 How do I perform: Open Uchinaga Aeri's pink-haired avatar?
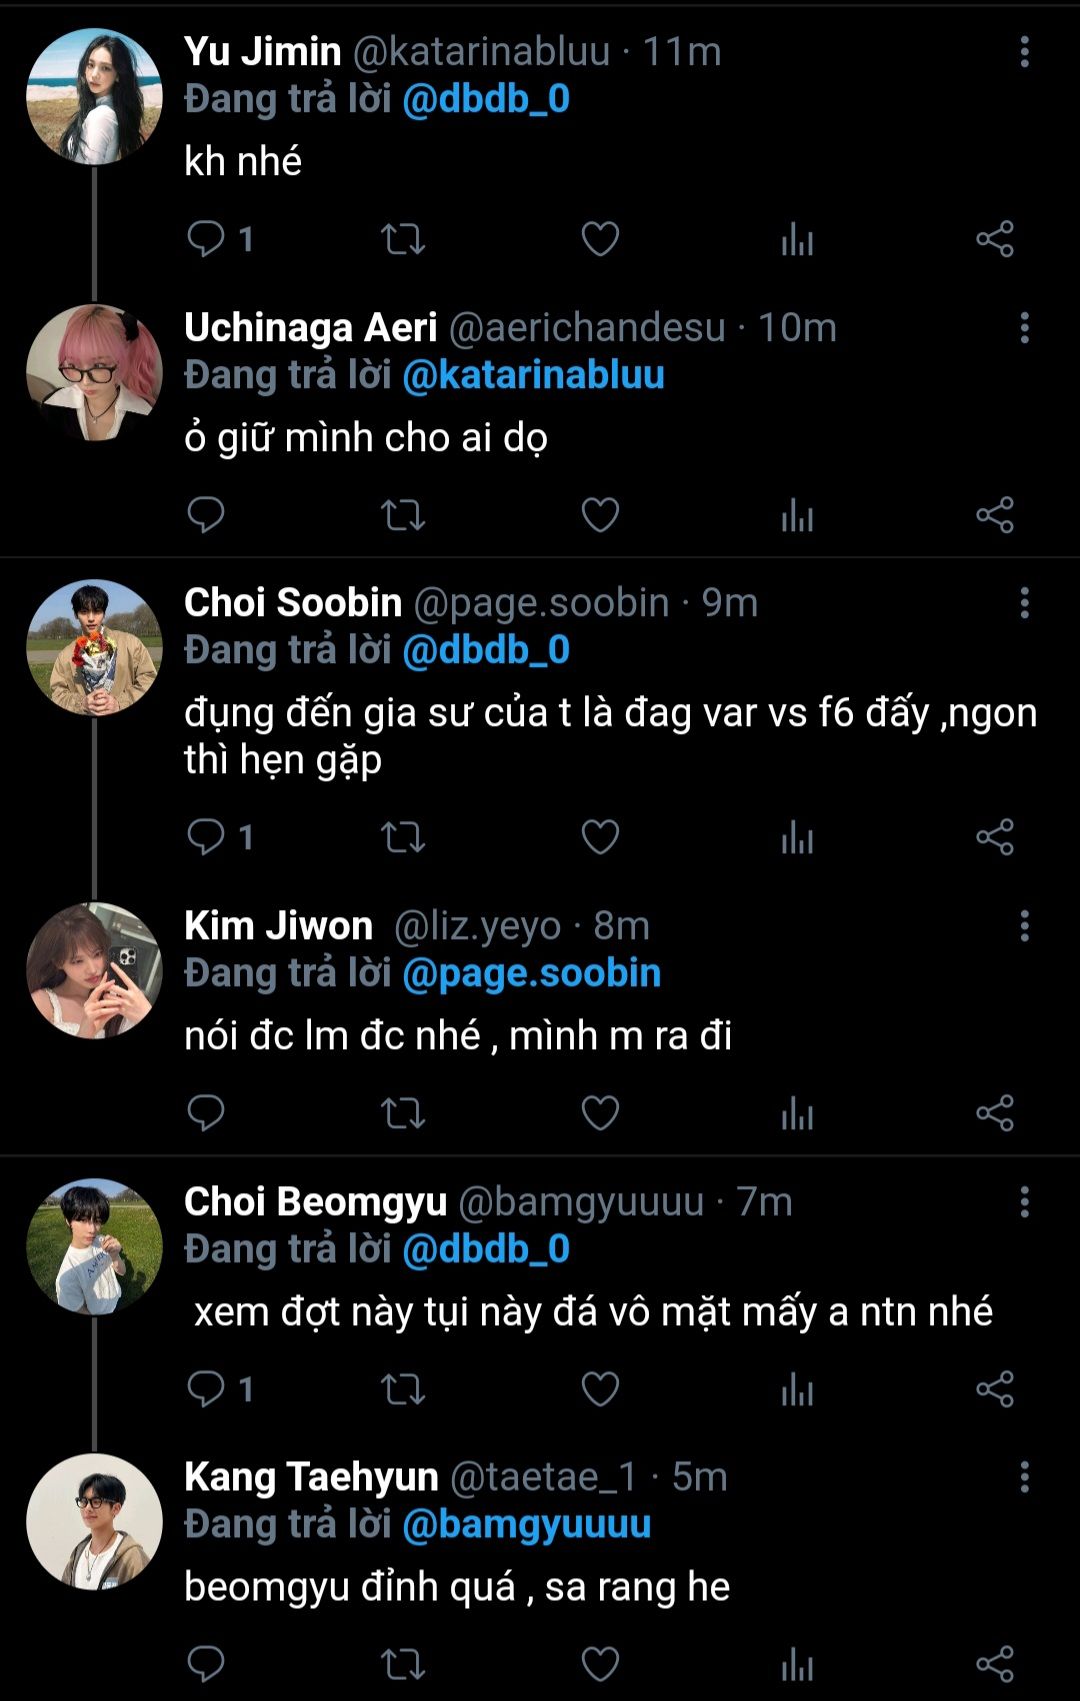[94, 372]
